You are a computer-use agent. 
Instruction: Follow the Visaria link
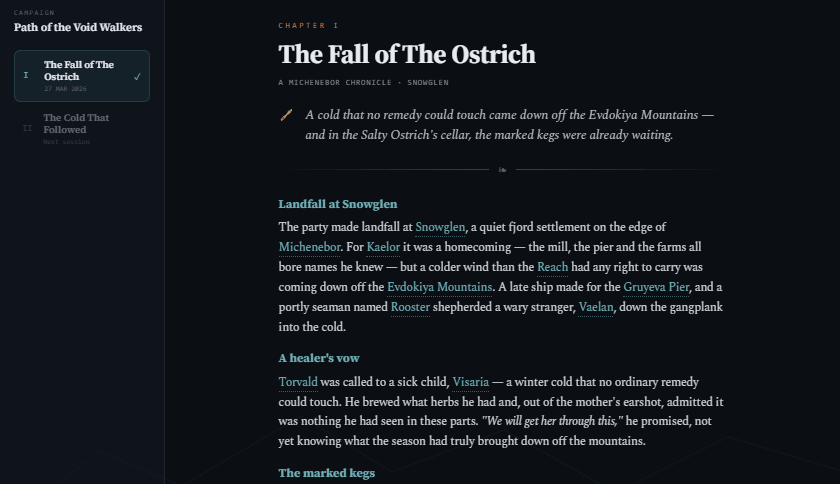(470, 382)
